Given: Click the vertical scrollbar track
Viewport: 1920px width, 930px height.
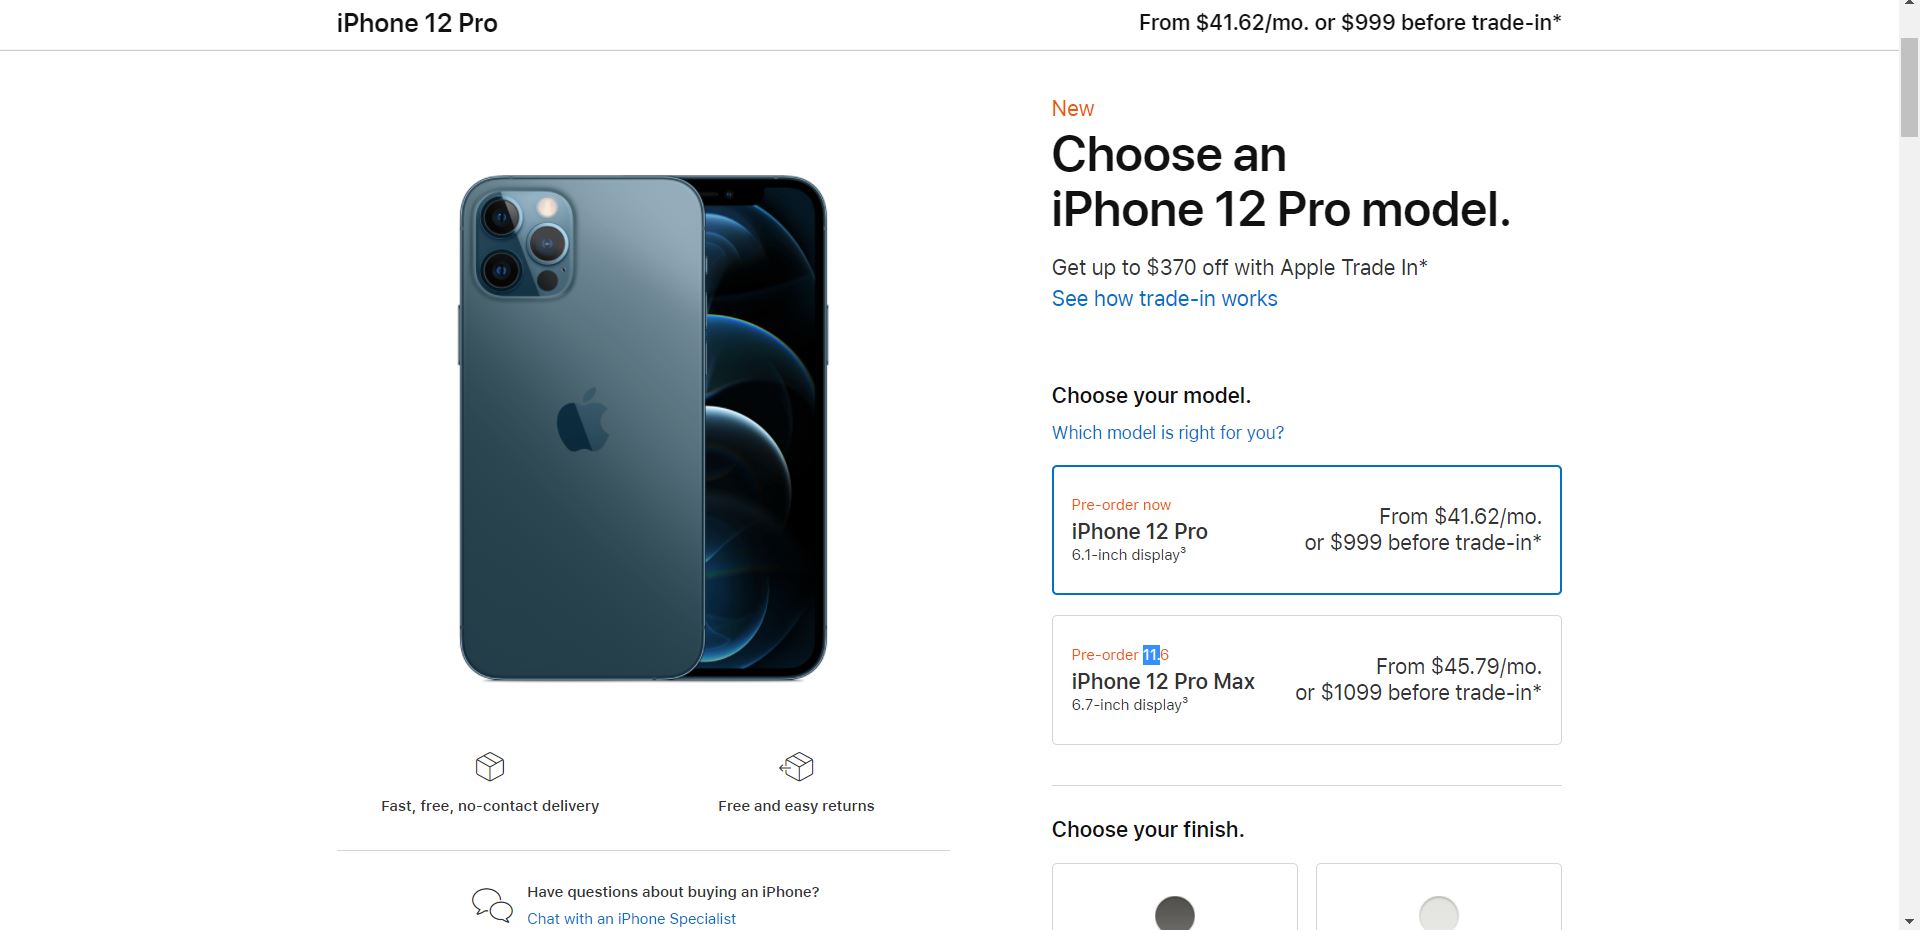Looking at the screenshot, I should pyautogui.click(x=1910, y=500).
